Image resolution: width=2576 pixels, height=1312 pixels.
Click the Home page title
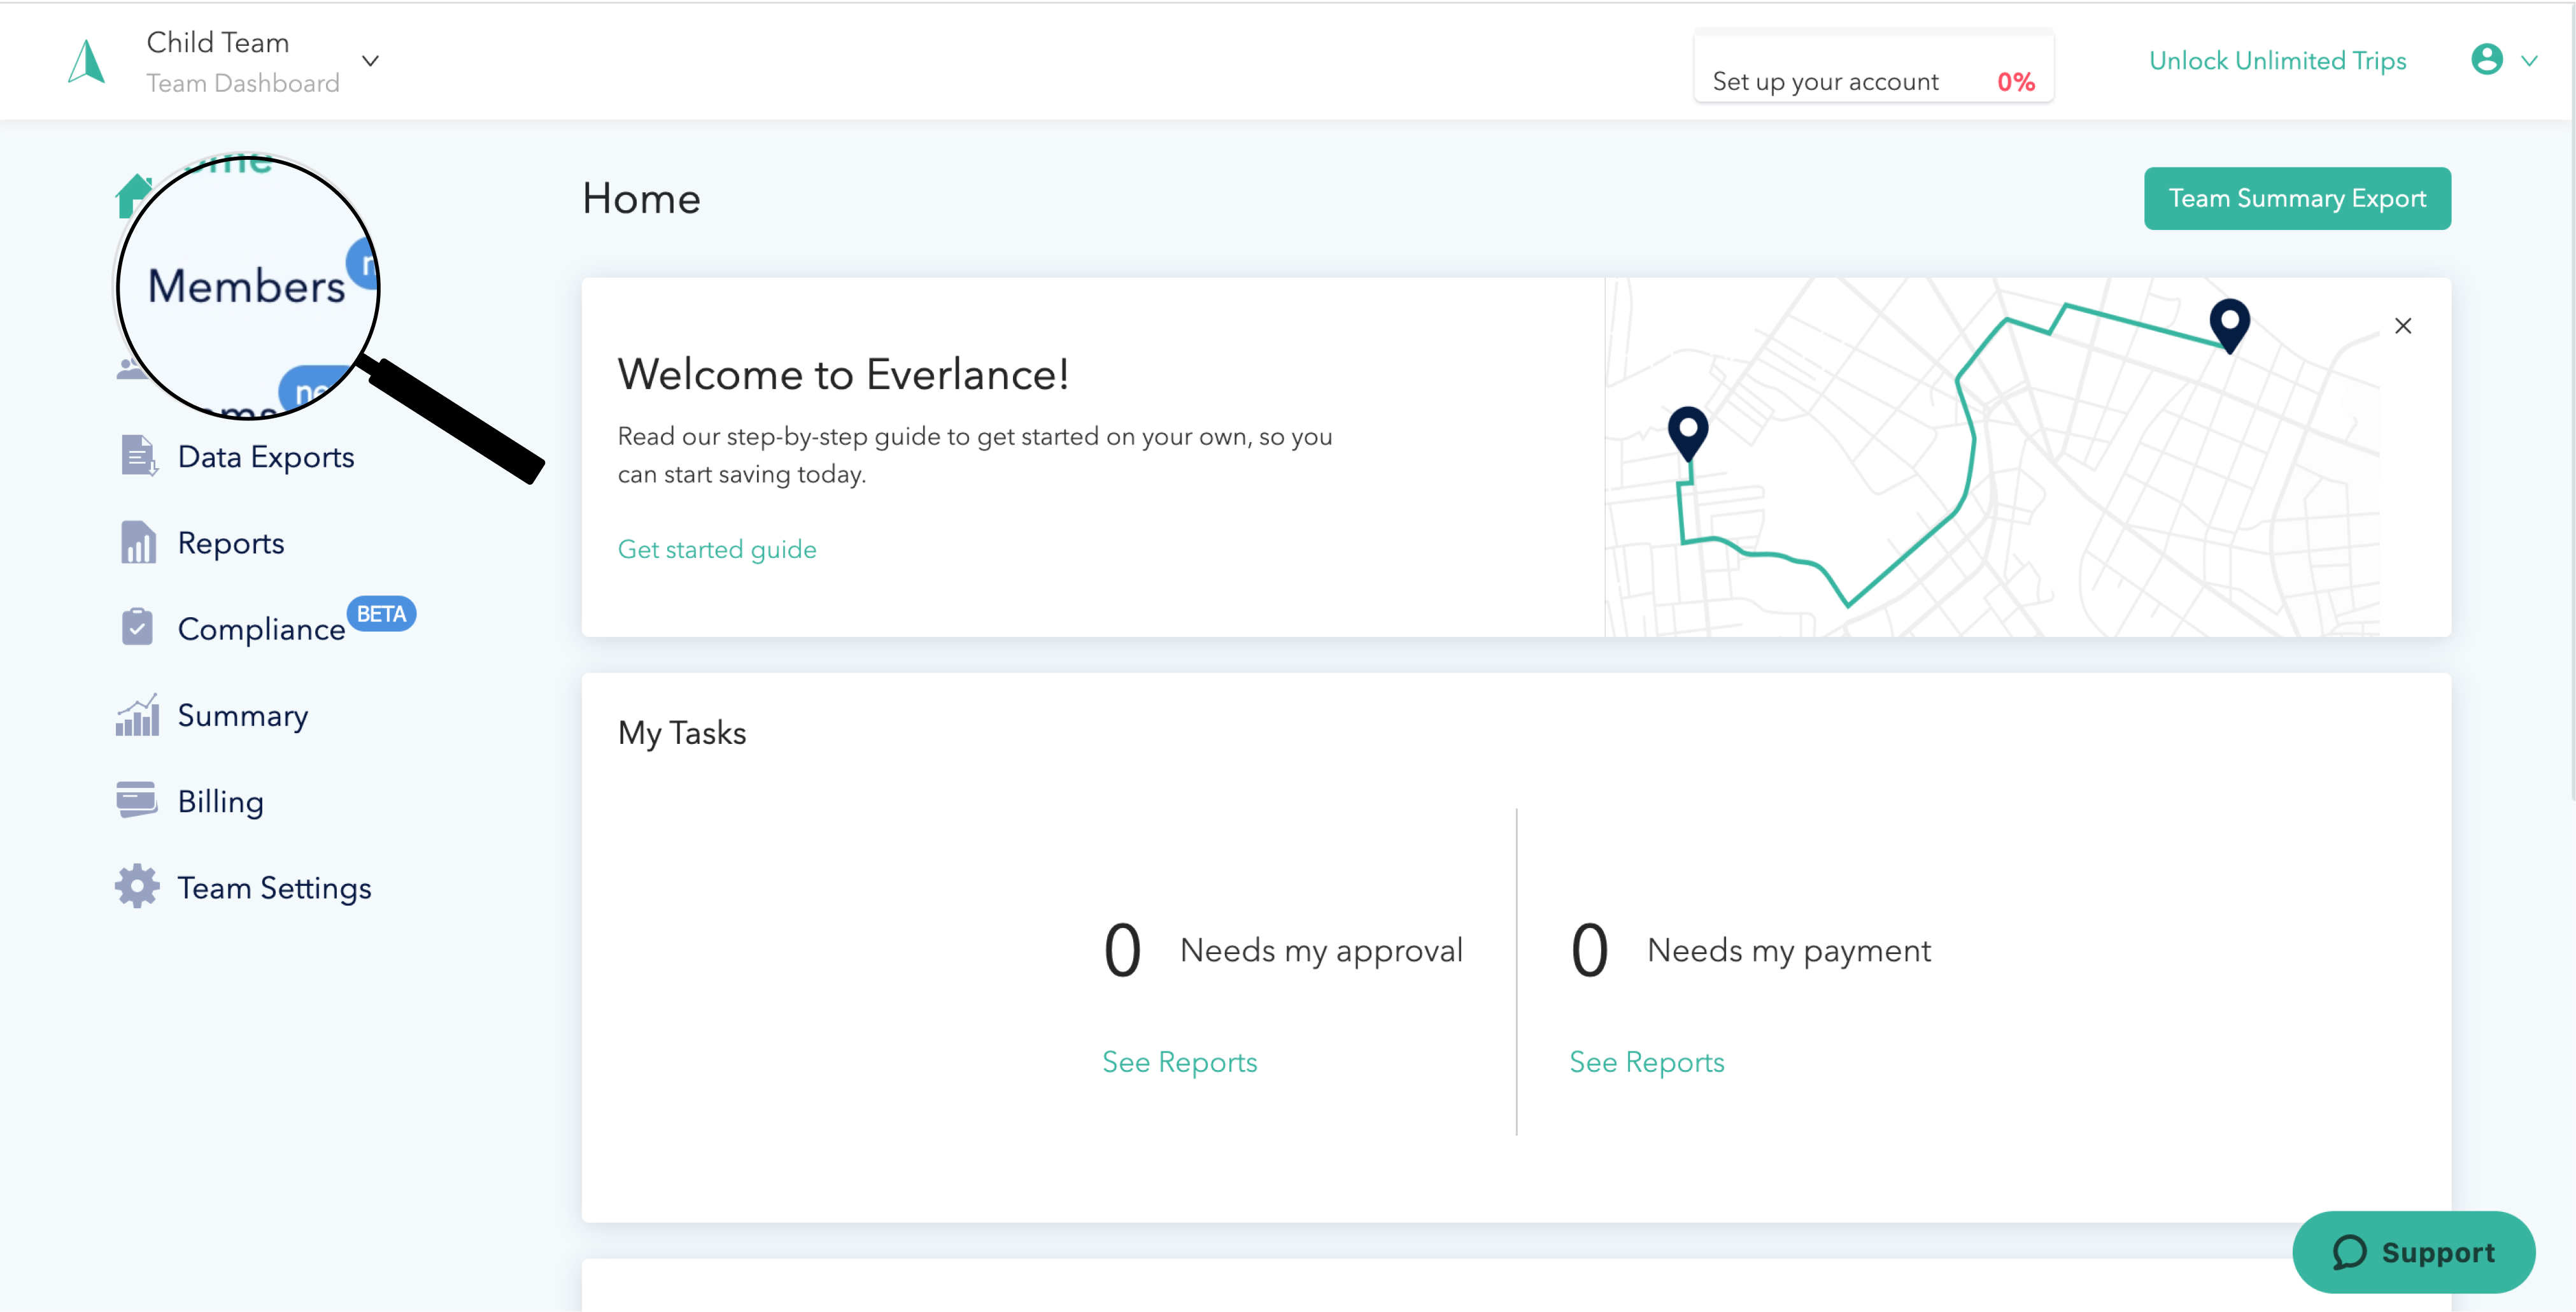click(x=641, y=198)
